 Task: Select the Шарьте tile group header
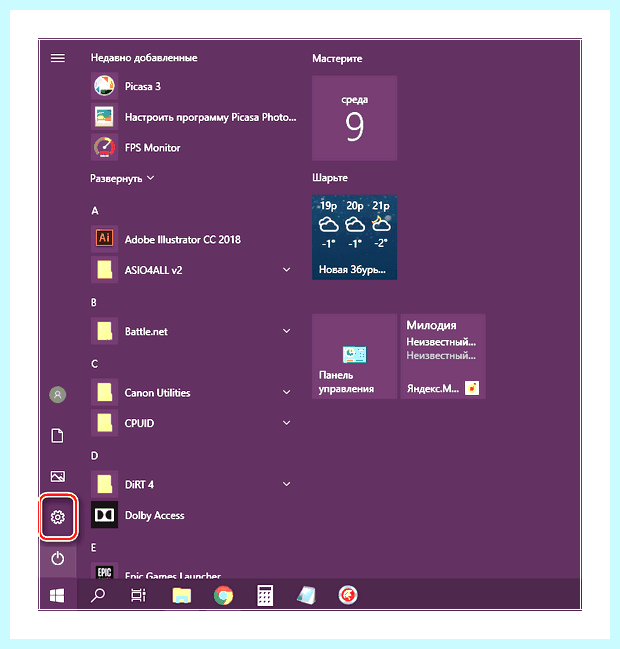tap(330, 178)
